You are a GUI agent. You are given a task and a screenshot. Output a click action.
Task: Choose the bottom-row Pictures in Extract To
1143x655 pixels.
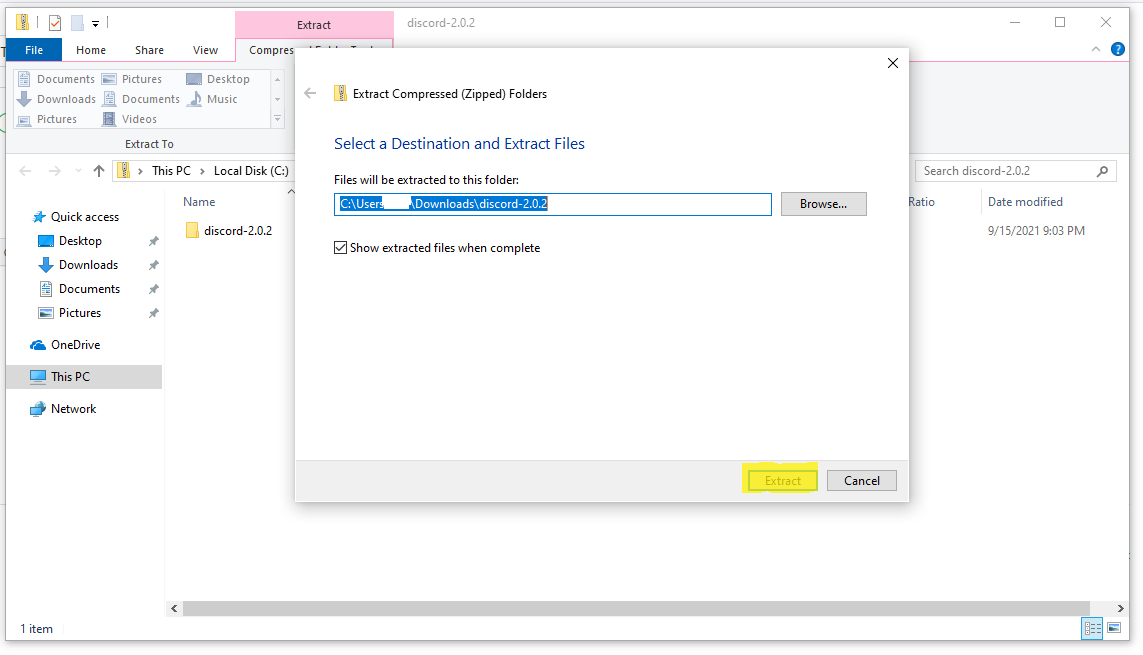pyautogui.click(x=47, y=119)
